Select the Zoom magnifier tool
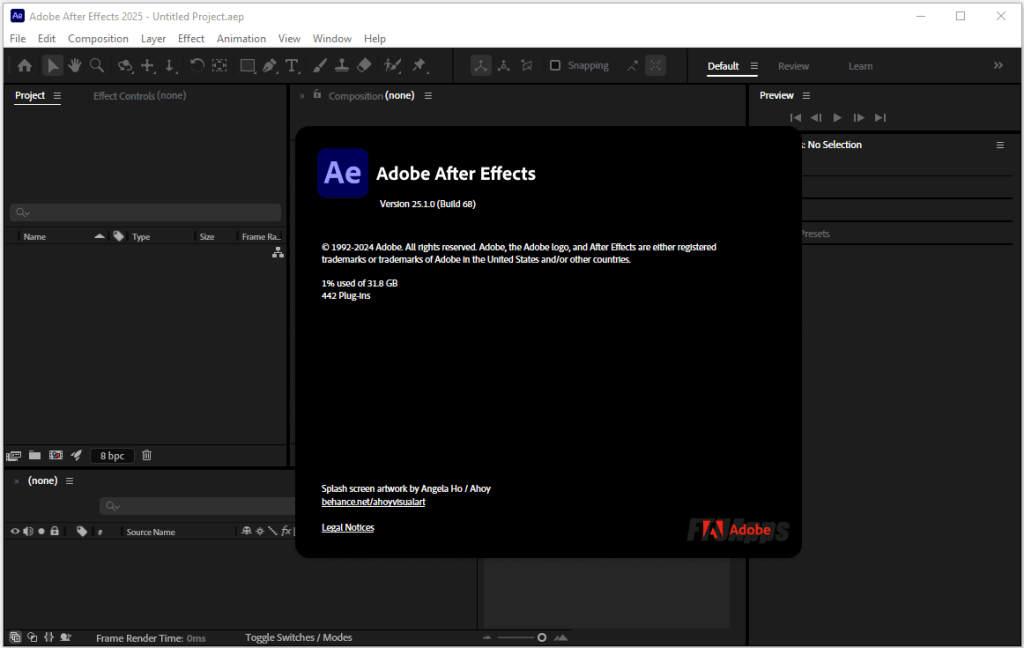The height and width of the screenshot is (648, 1024). [x=97, y=66]
